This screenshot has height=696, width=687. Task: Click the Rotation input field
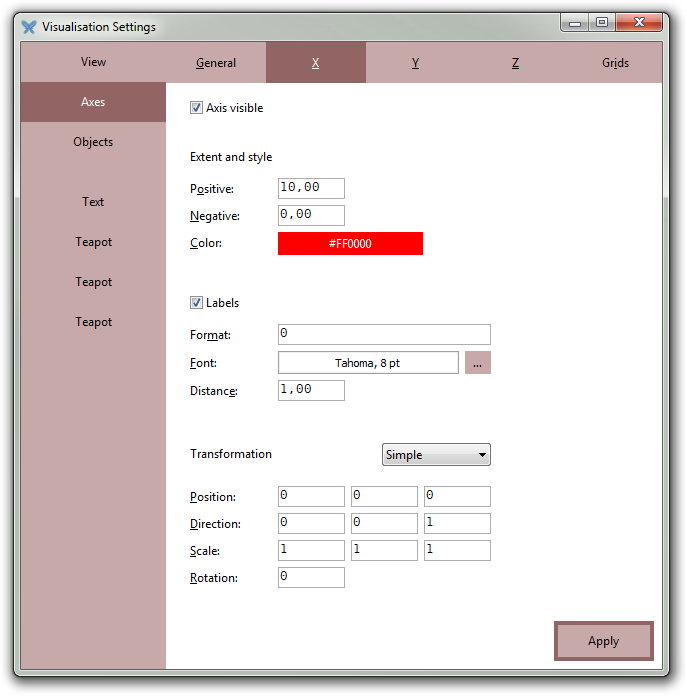coord(311,577)
